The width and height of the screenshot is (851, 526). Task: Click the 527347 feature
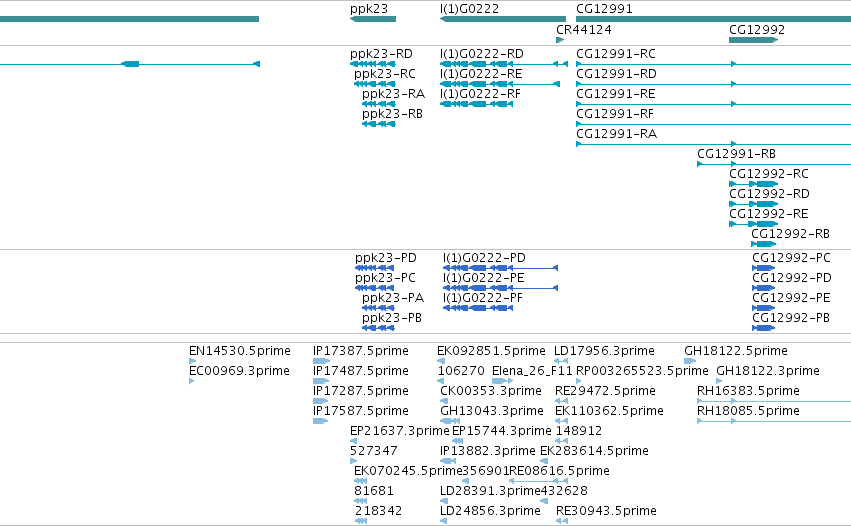coord(353,461)
